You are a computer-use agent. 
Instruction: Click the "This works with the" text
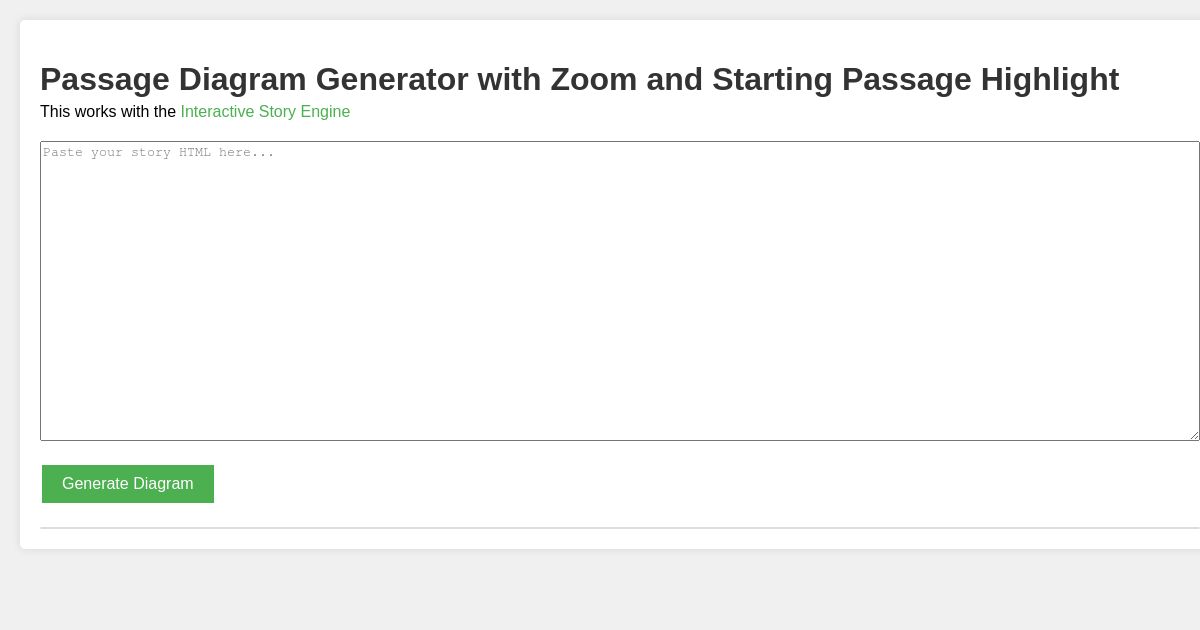tap(108, 112)
